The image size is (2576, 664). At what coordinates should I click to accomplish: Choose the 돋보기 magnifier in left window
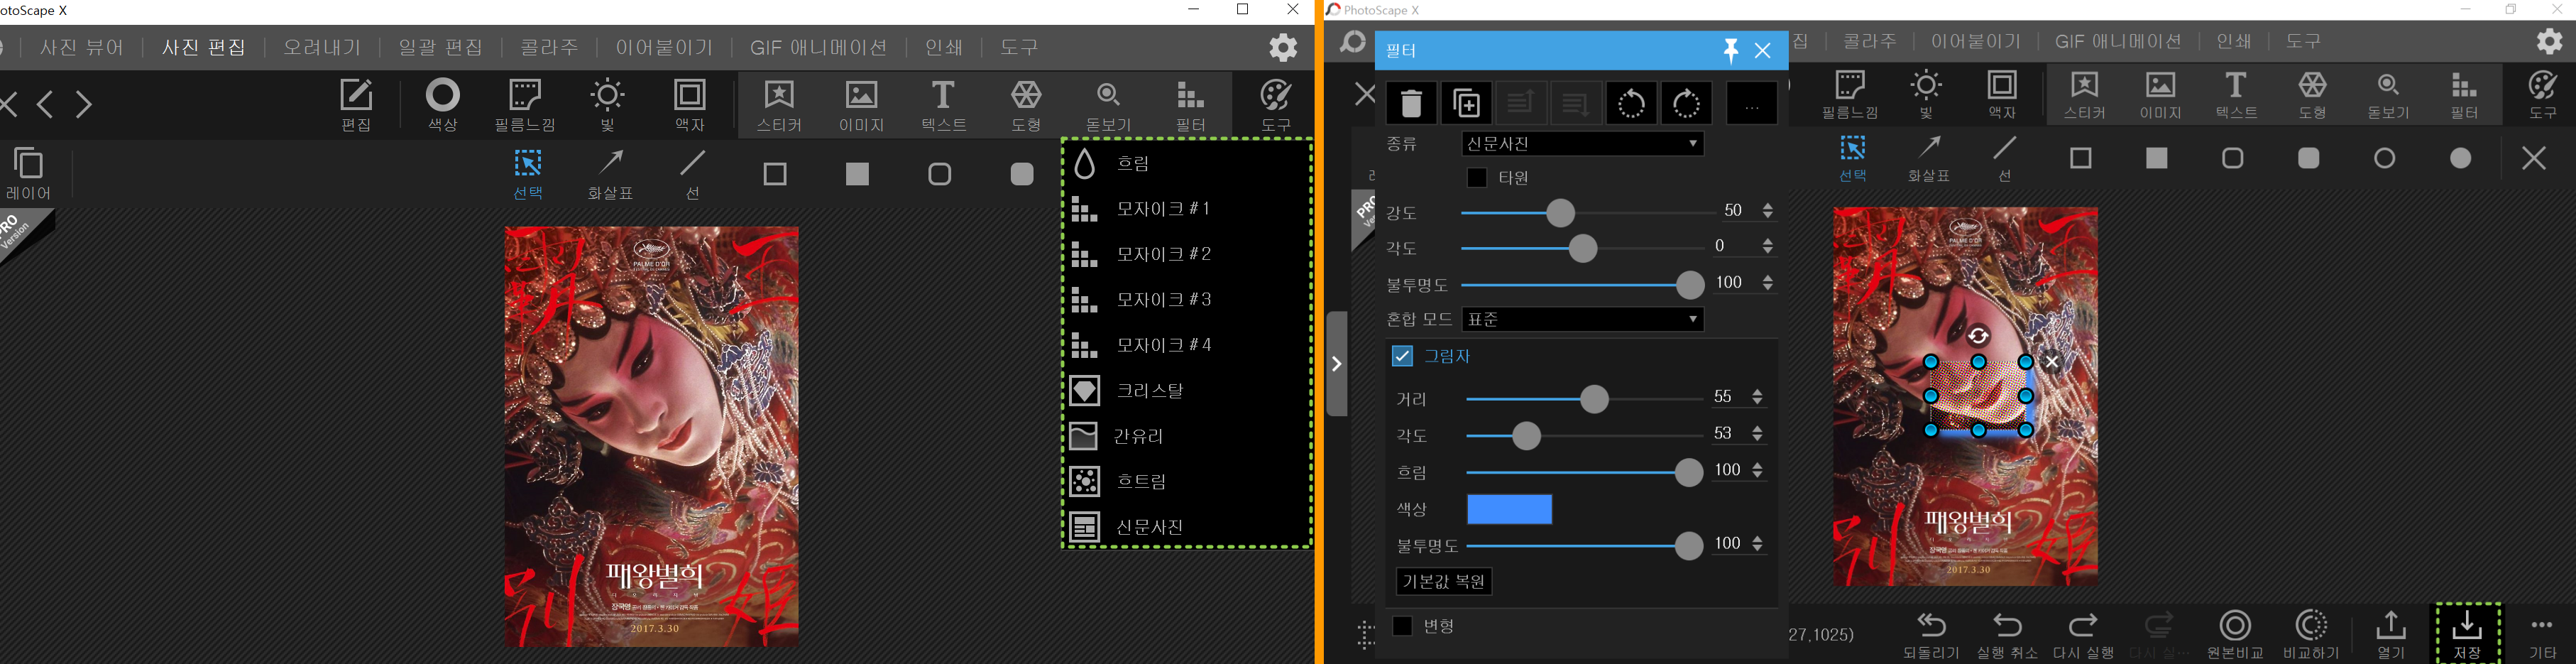point(1108,105)
